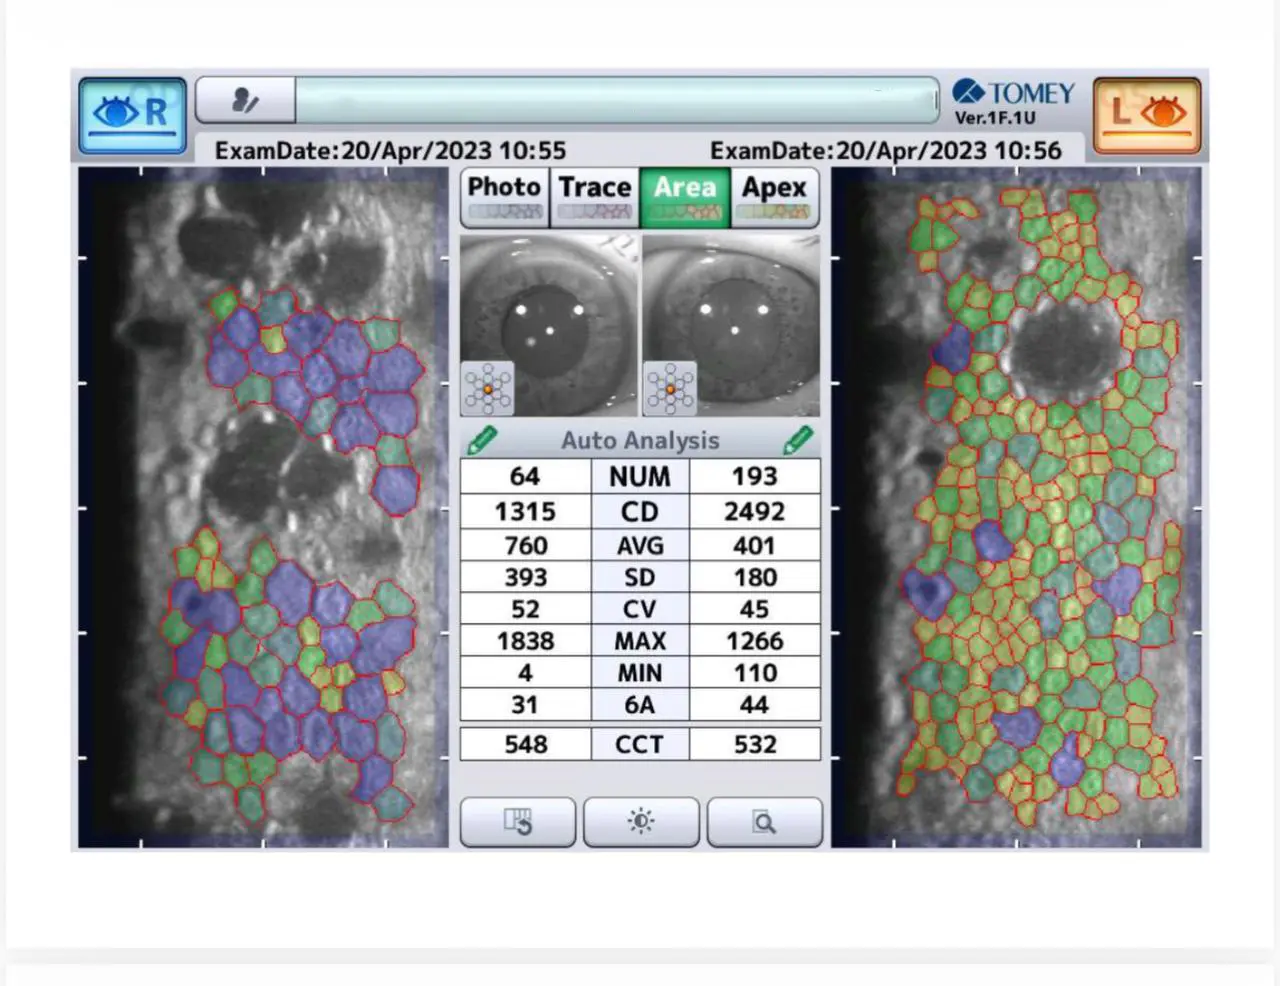Click the magnifier zoom button
The image size is (1280, 986).
click(764, 822)
